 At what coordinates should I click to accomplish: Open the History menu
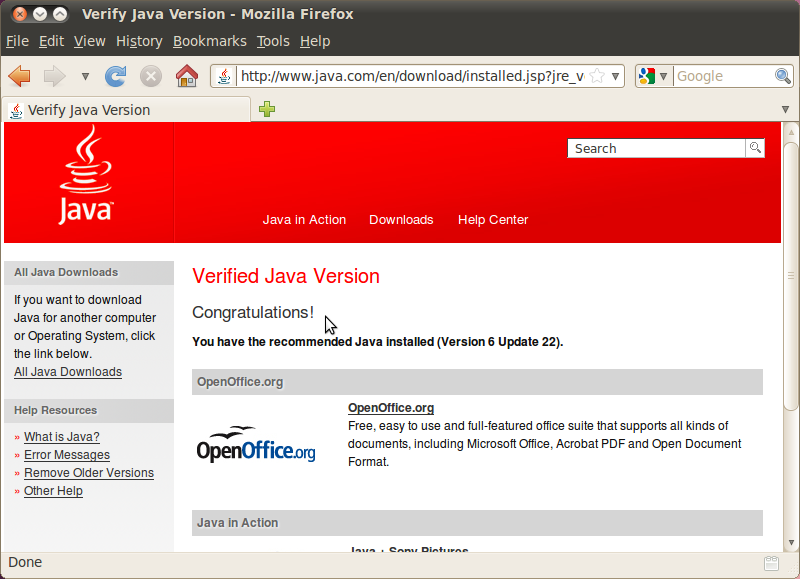coord(139,41)
